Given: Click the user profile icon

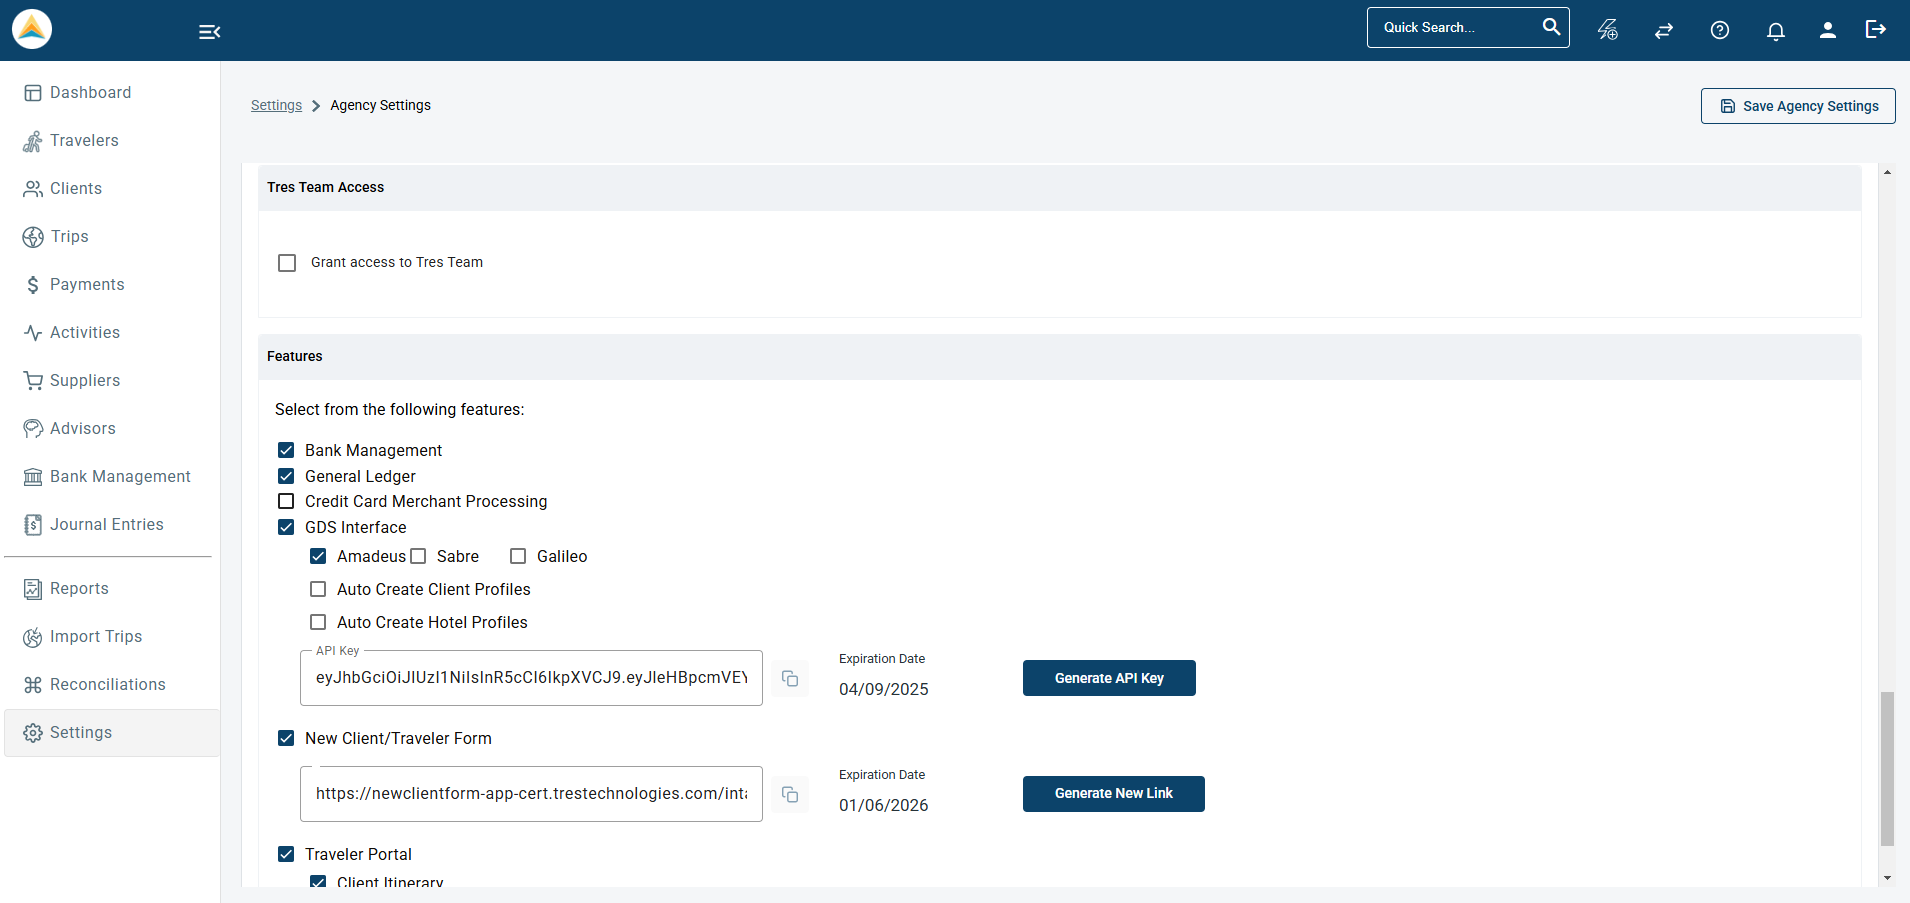Looking at the screenshot, I should (x=1826, y=31).
